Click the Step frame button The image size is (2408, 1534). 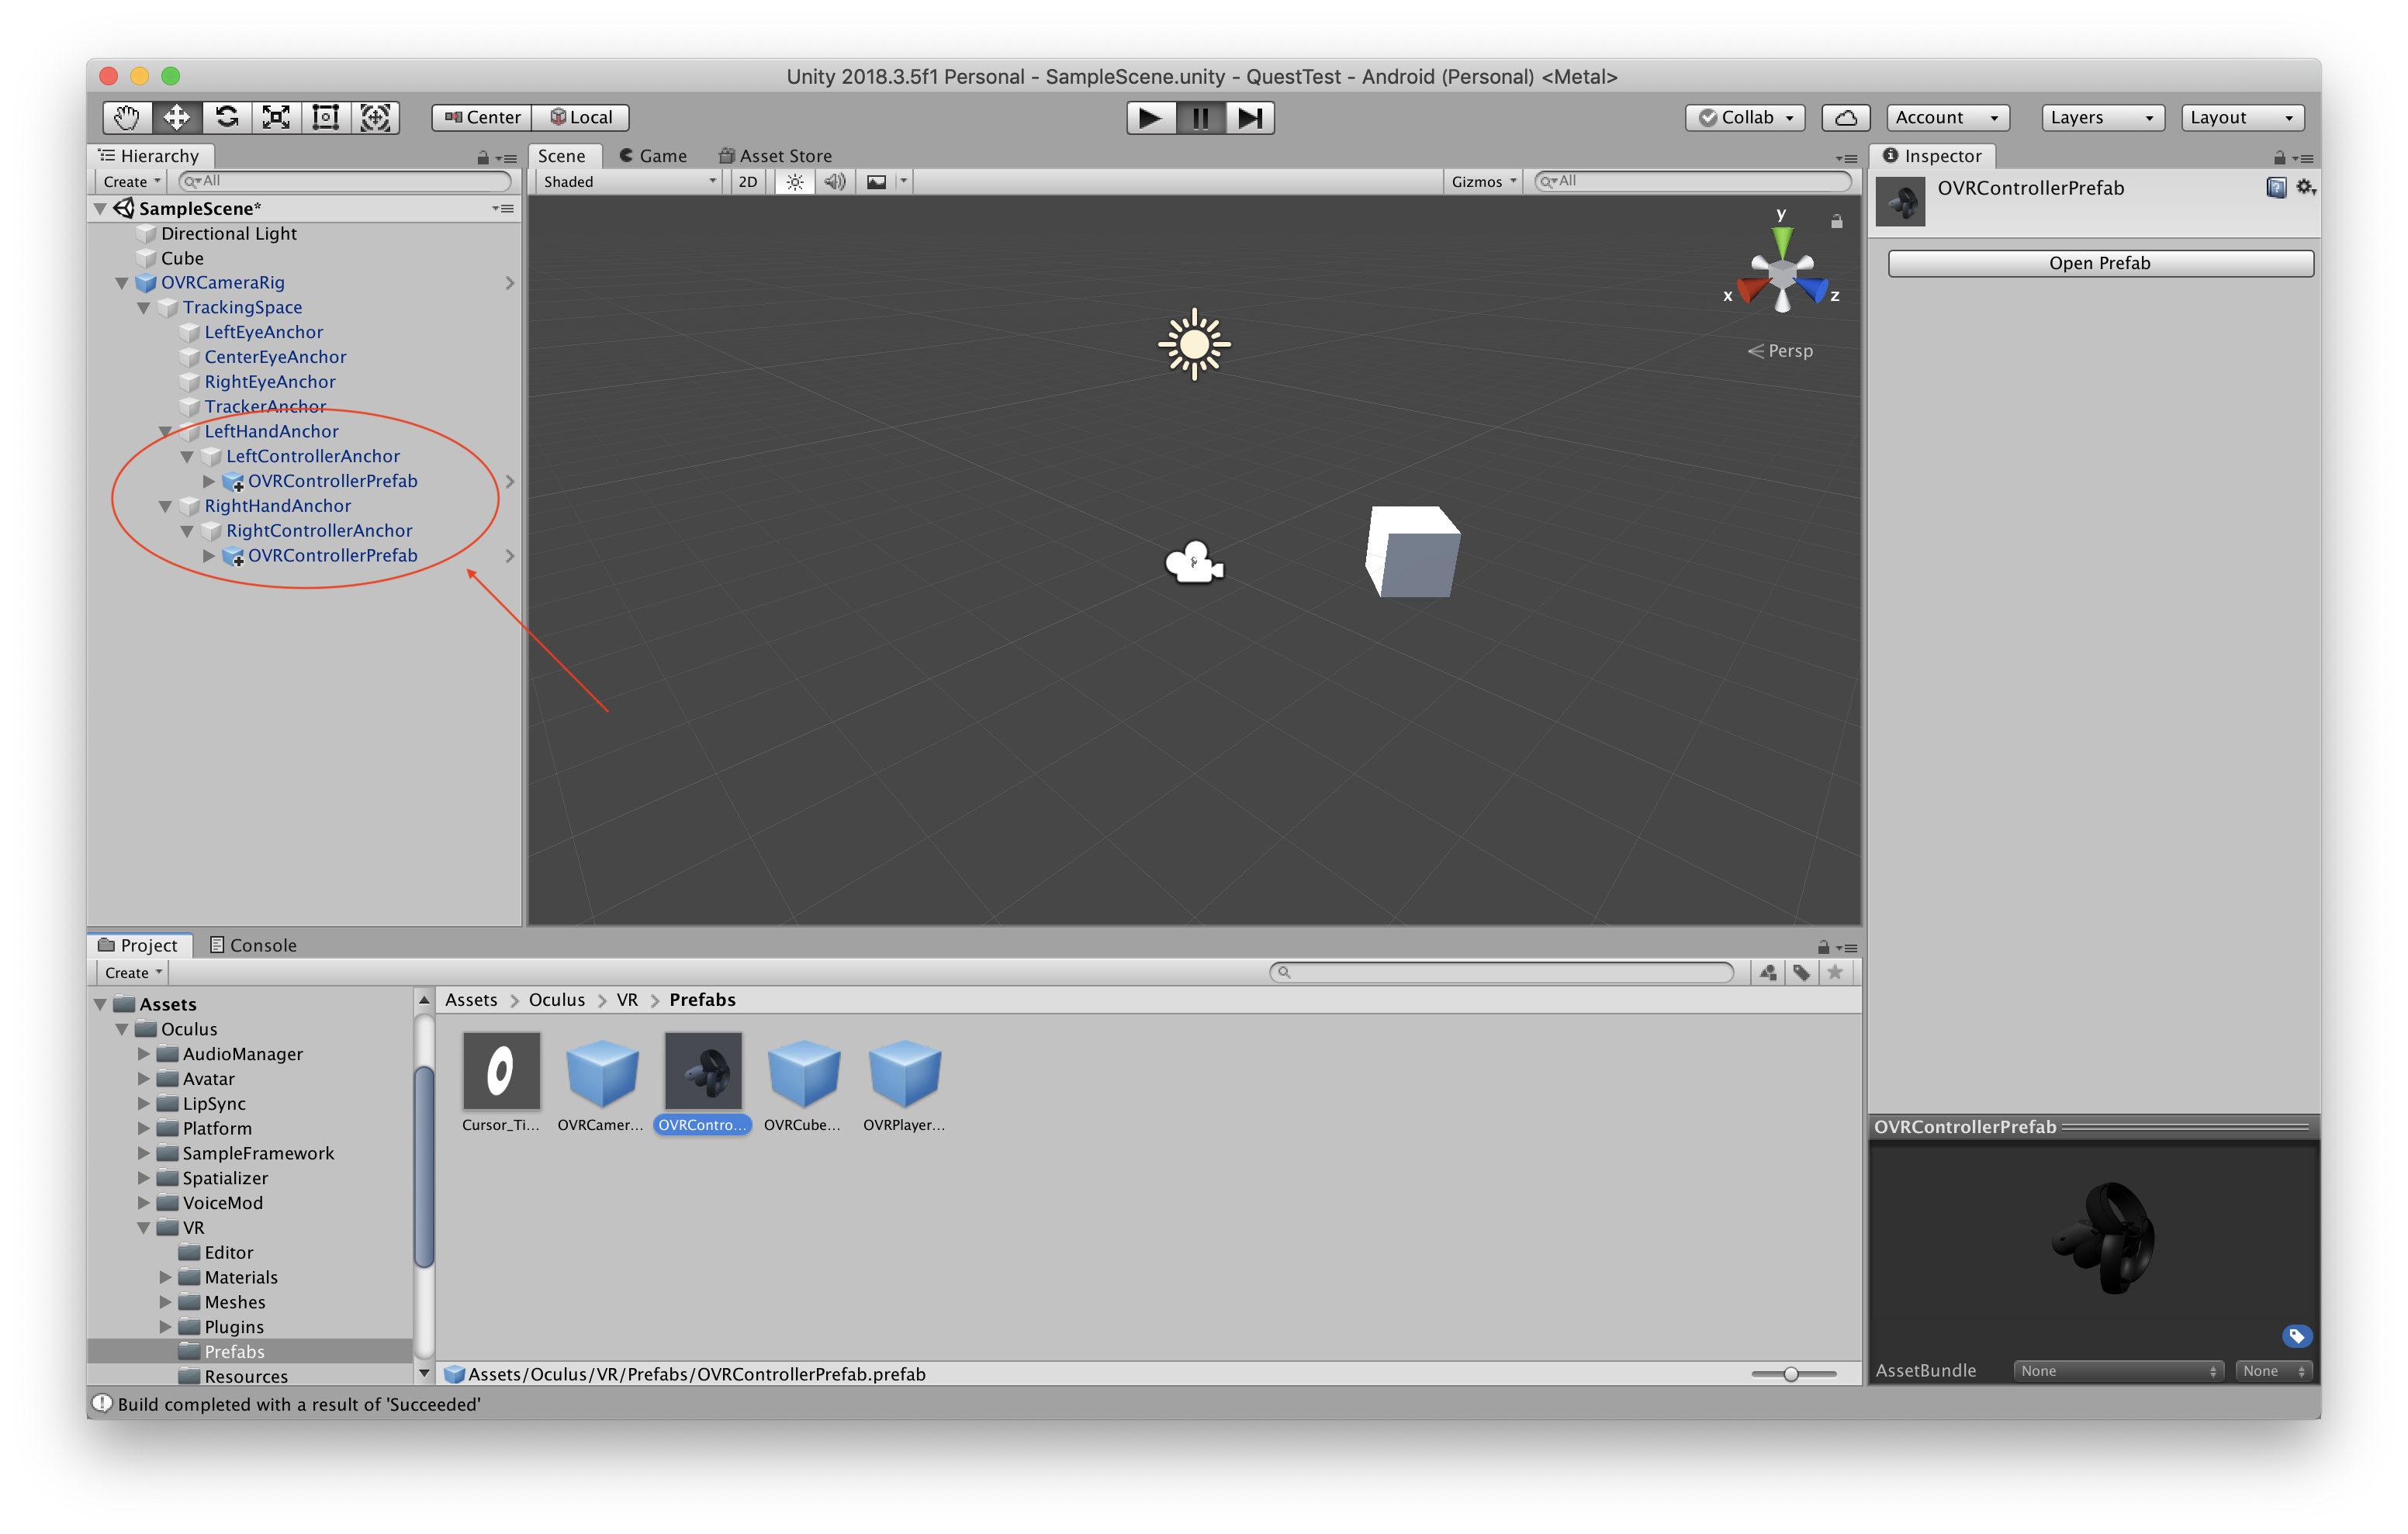(1250, 118)
